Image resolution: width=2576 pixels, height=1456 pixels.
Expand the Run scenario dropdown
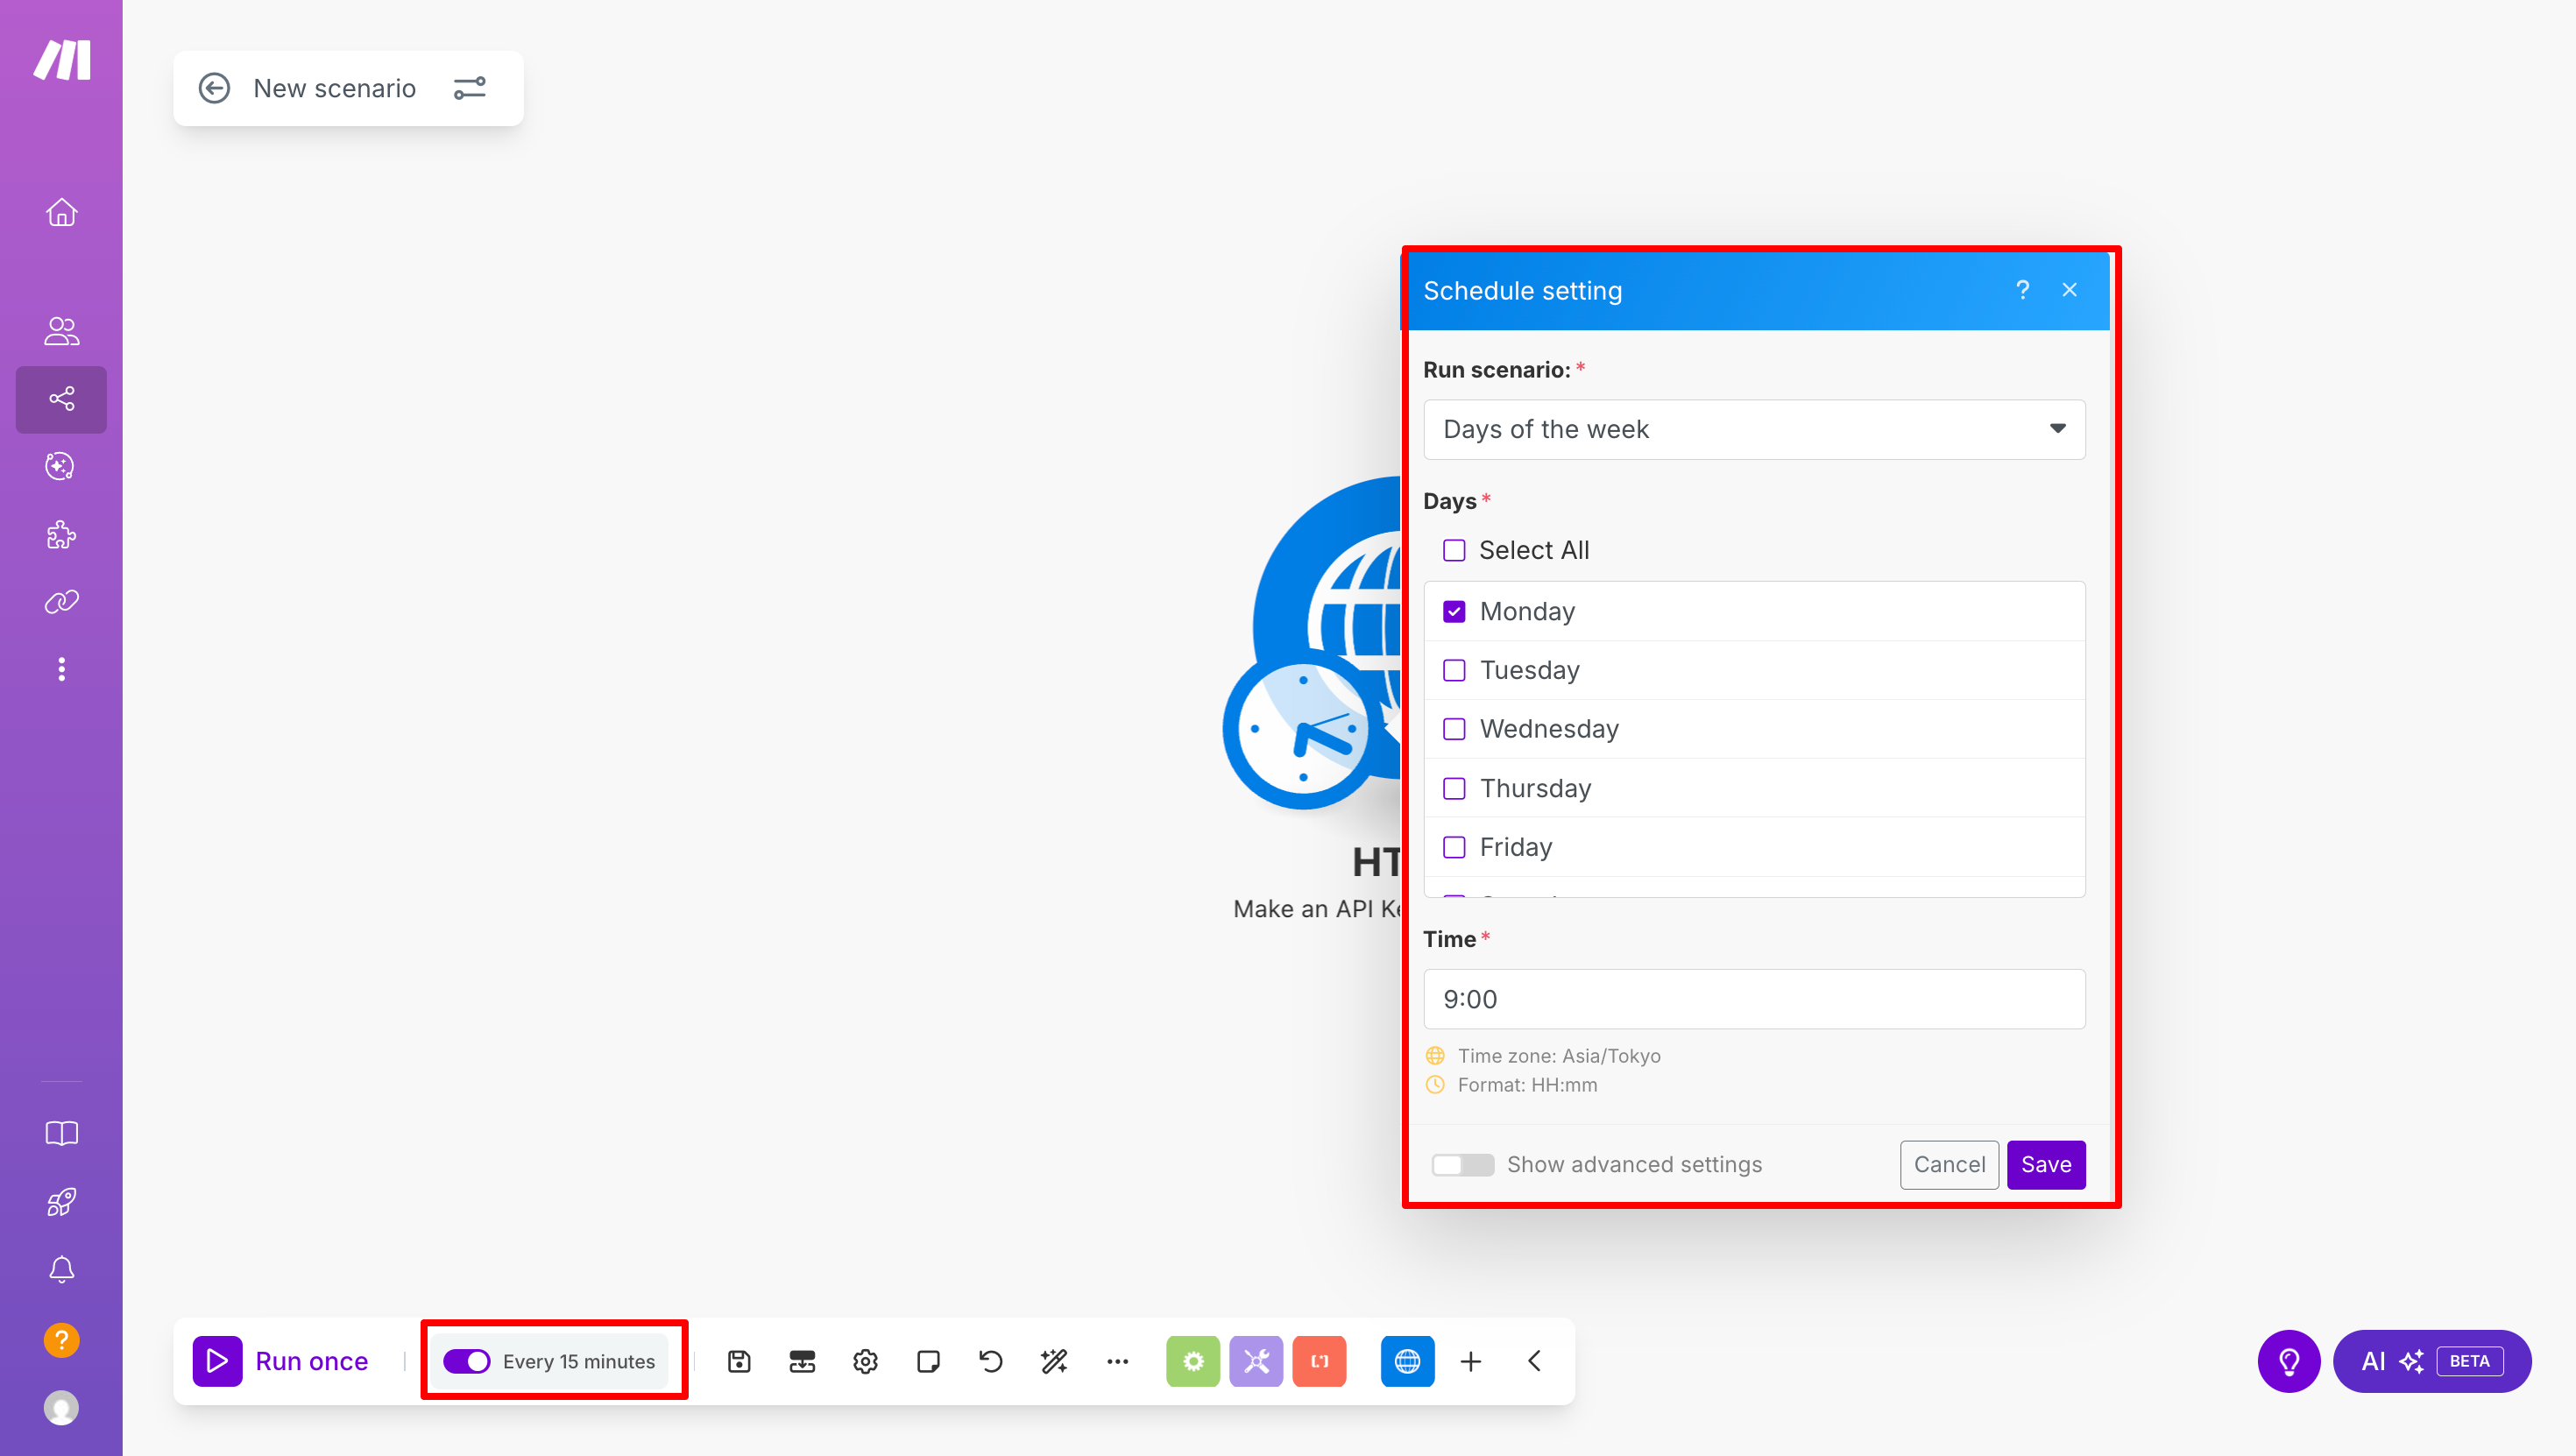click(1753, 429)
